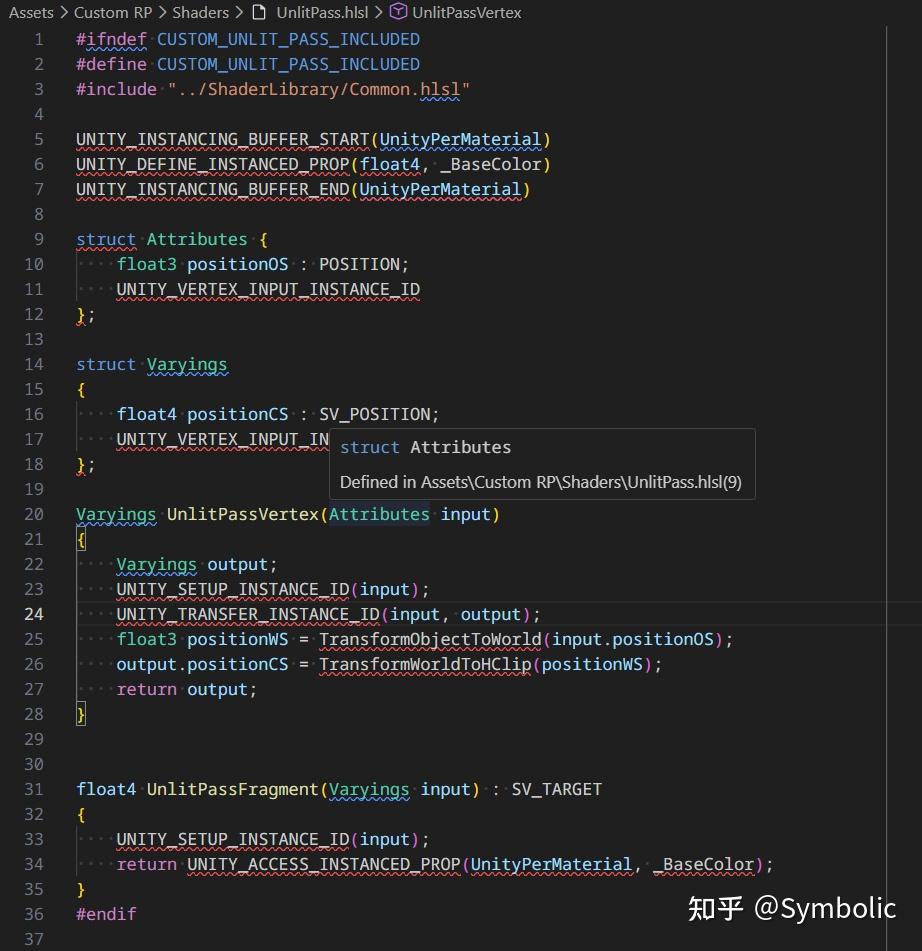The height and width of the screenshot is (951, 922).
Task: Click the cube symbol icon before UnlitPassVertex
Action: coord(398,12)
